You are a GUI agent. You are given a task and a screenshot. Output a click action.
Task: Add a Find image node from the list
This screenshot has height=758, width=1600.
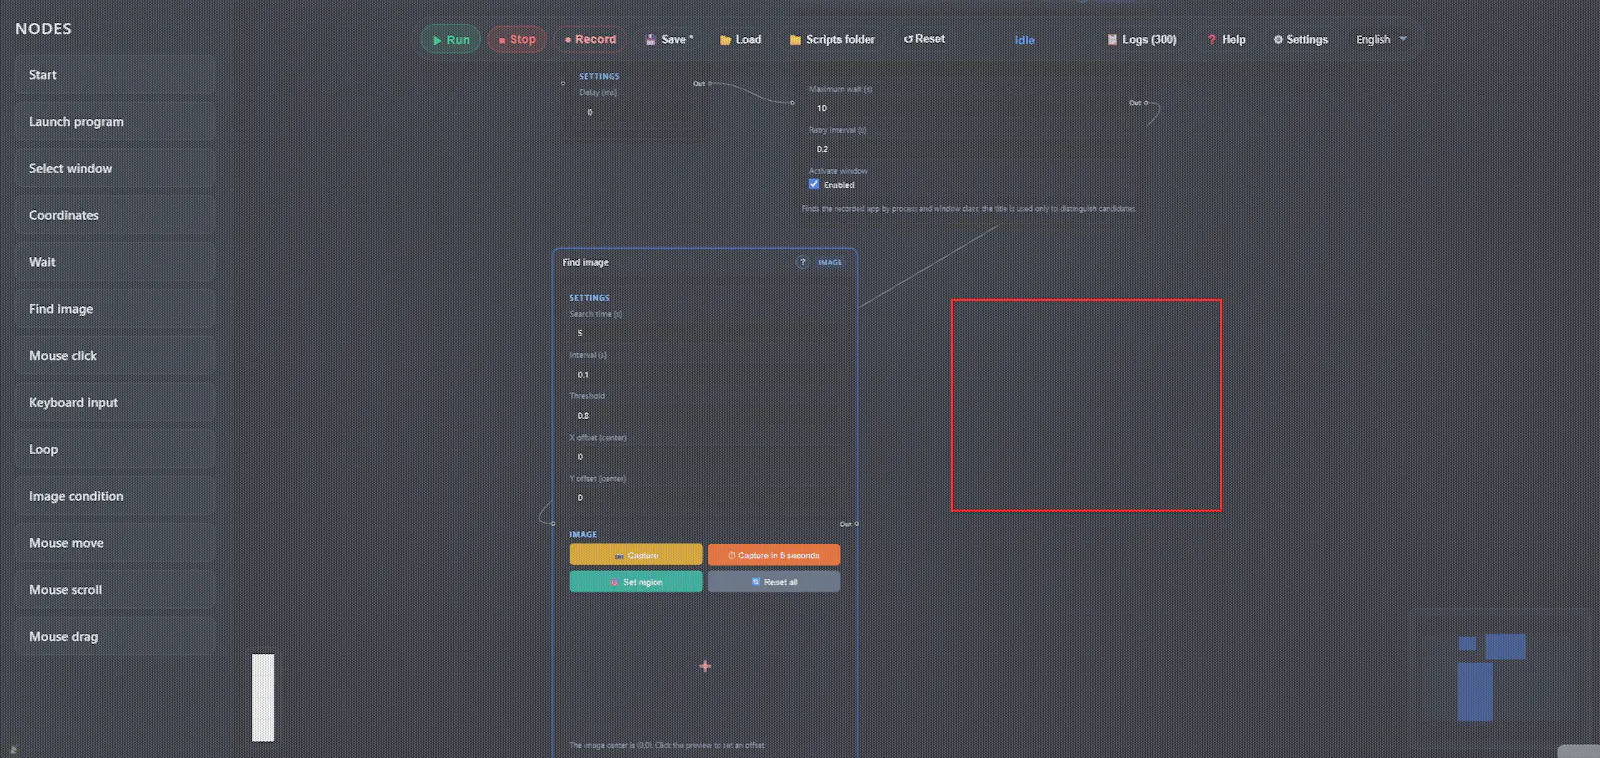click(x=115, y=309)
